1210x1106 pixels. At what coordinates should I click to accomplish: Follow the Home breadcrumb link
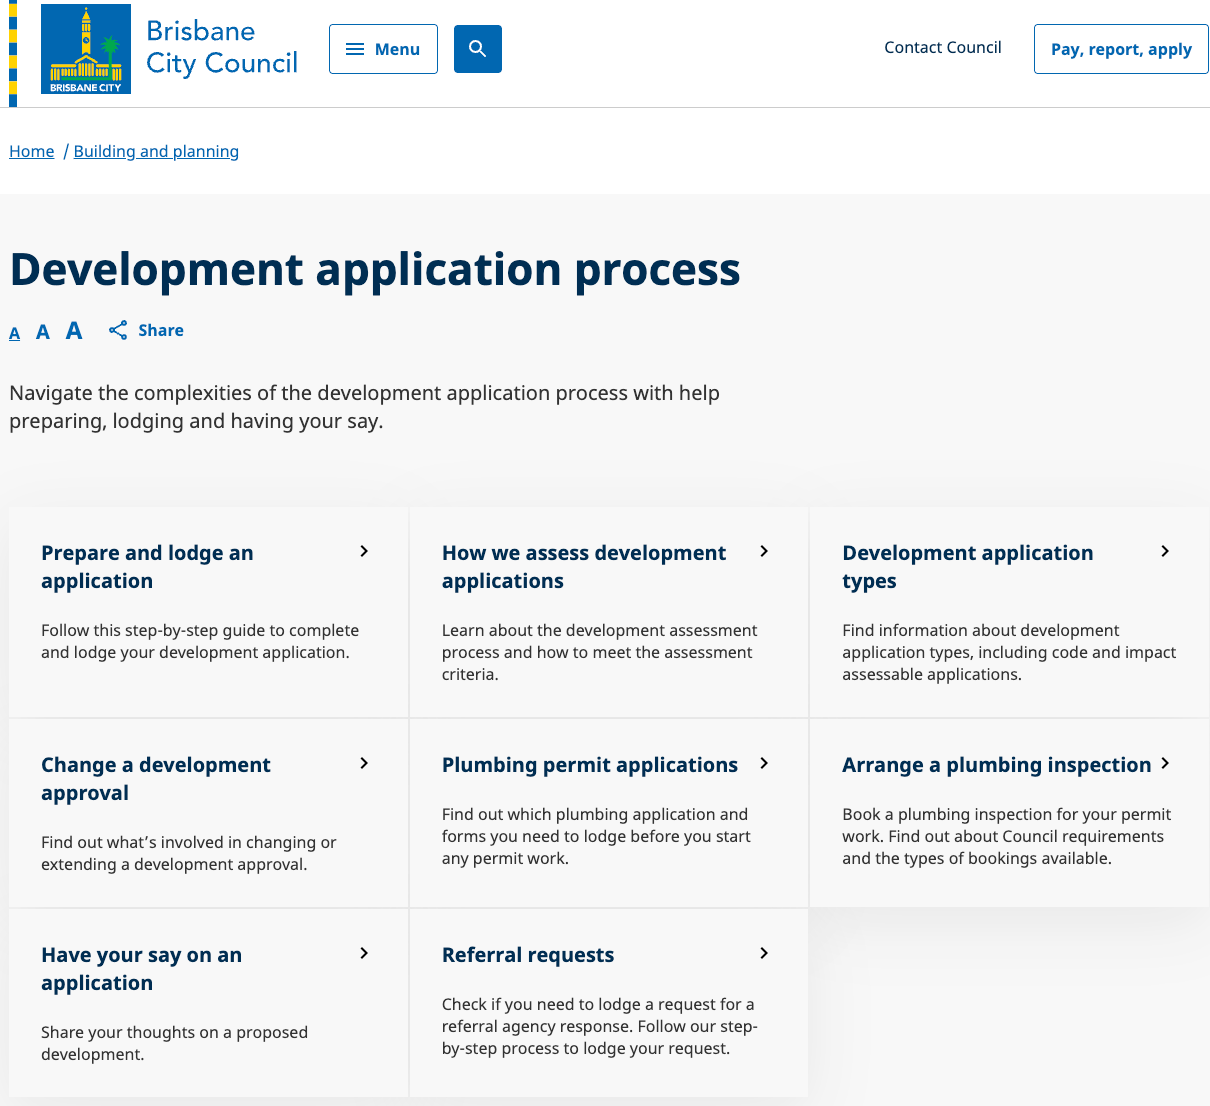[x=32, y=151]
